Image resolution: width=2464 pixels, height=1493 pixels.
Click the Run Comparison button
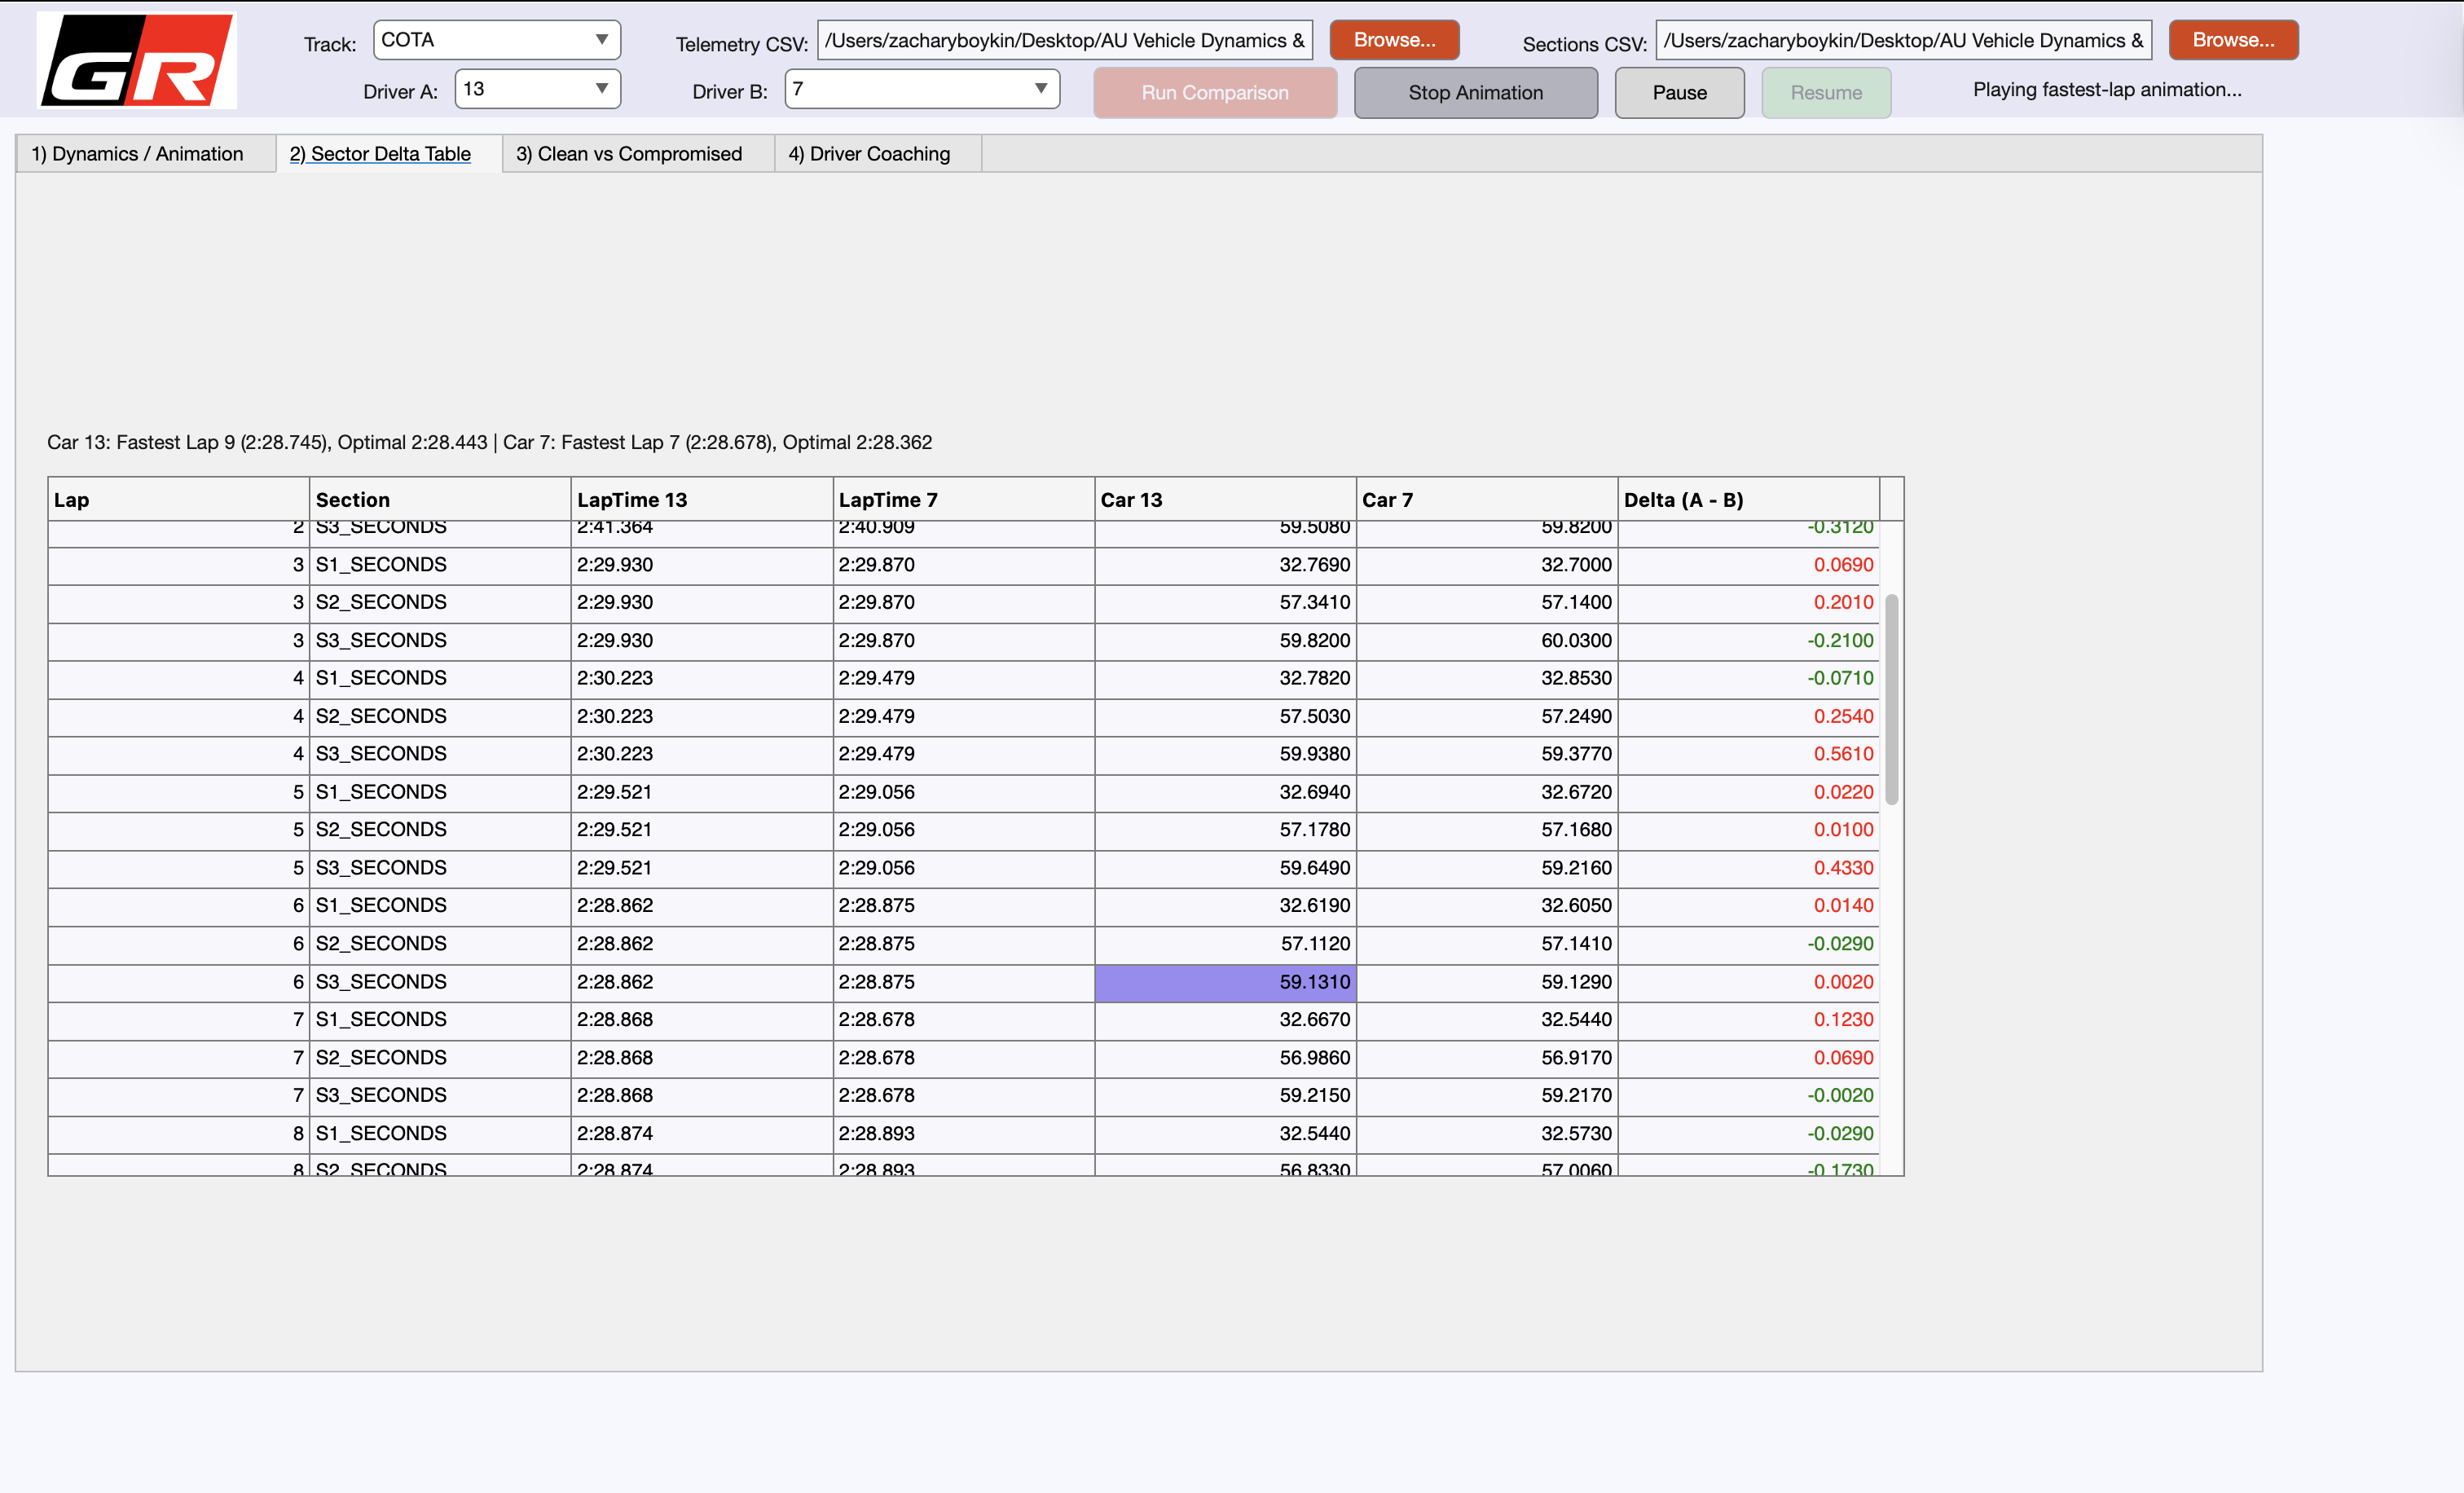click(1214, 93)
